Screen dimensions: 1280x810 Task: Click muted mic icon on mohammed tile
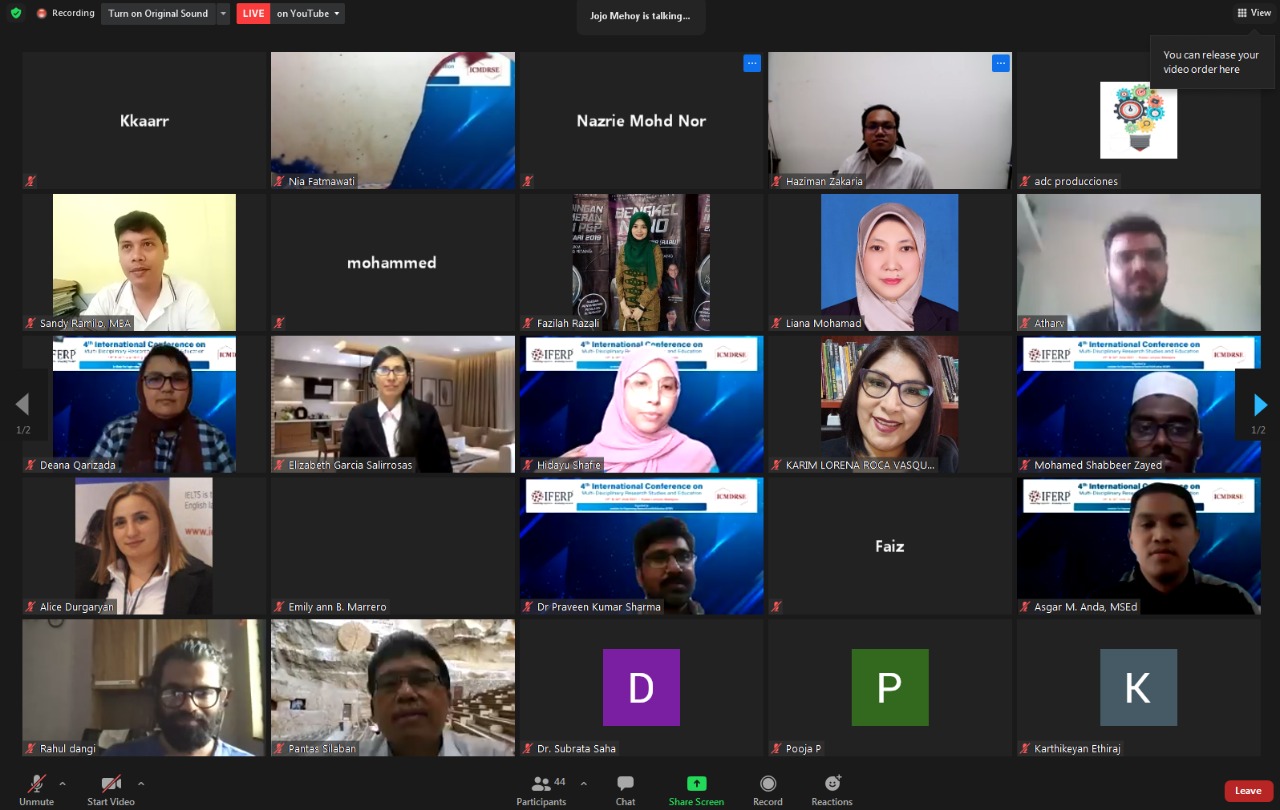[x=279, y=323]
